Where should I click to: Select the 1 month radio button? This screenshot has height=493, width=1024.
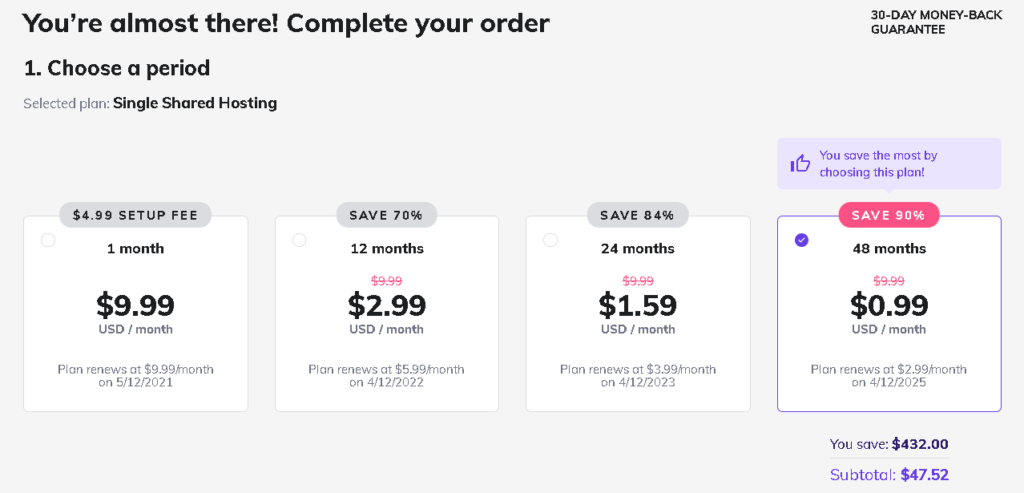(x=48, y=240)
